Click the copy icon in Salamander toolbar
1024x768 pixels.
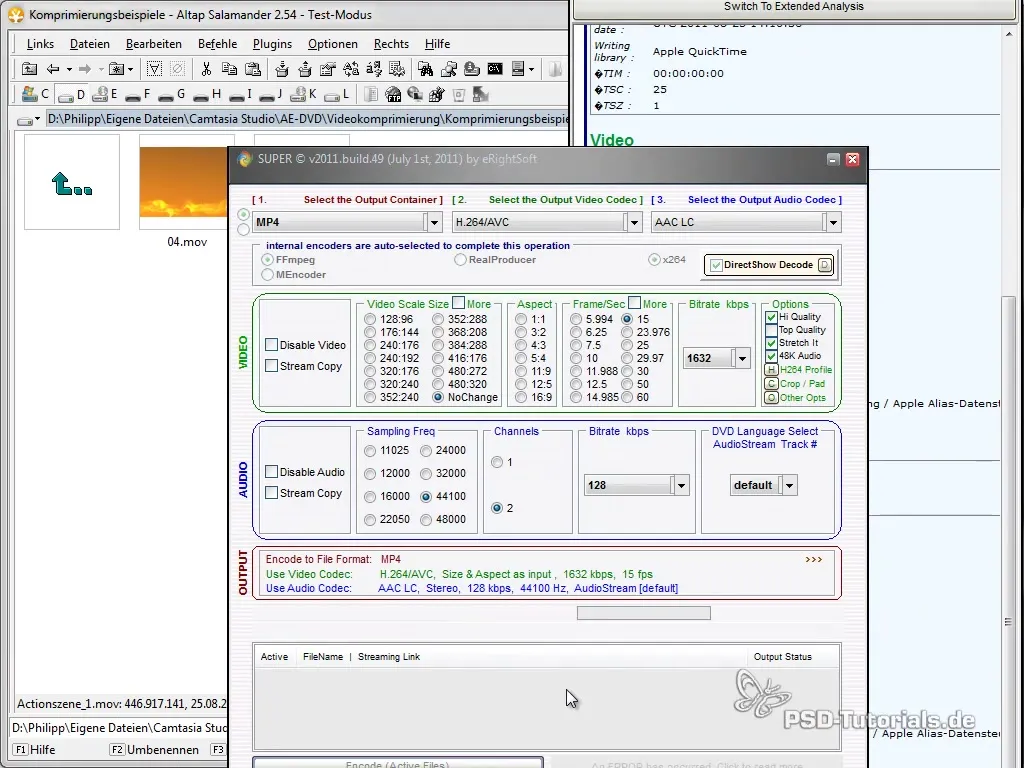pos(229,69)
